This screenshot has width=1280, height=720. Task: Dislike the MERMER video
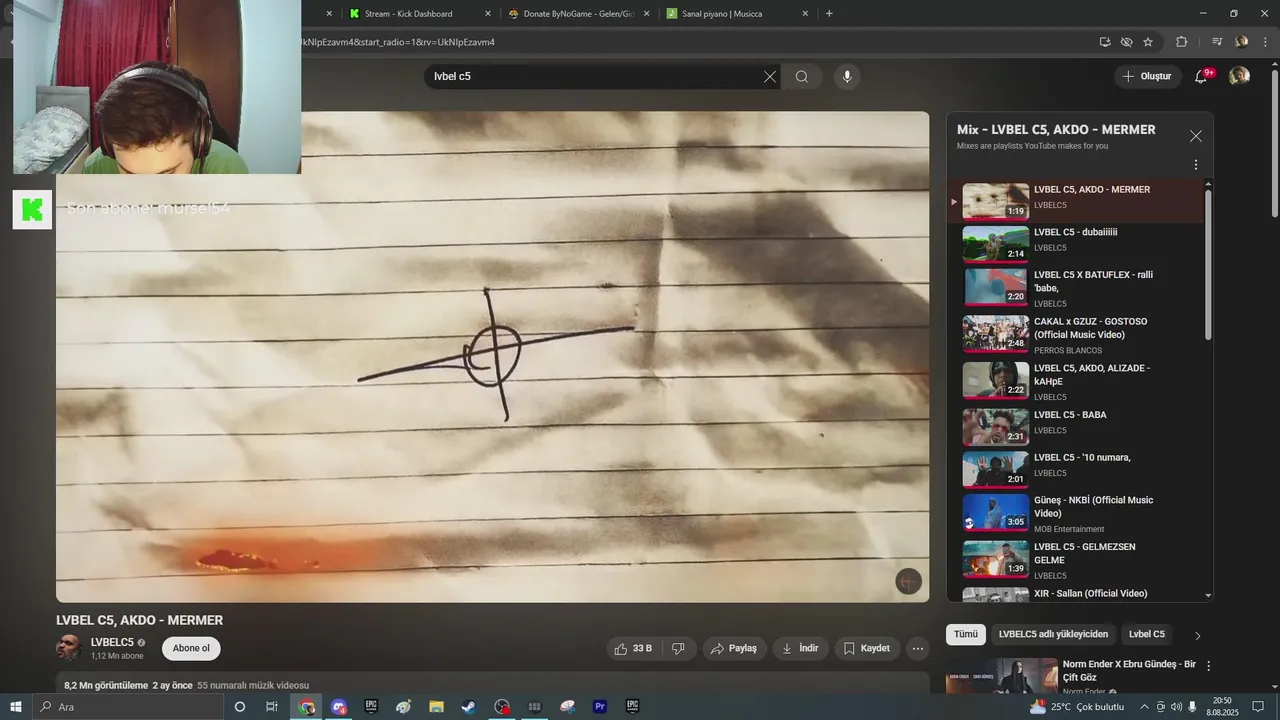(678, 648)
